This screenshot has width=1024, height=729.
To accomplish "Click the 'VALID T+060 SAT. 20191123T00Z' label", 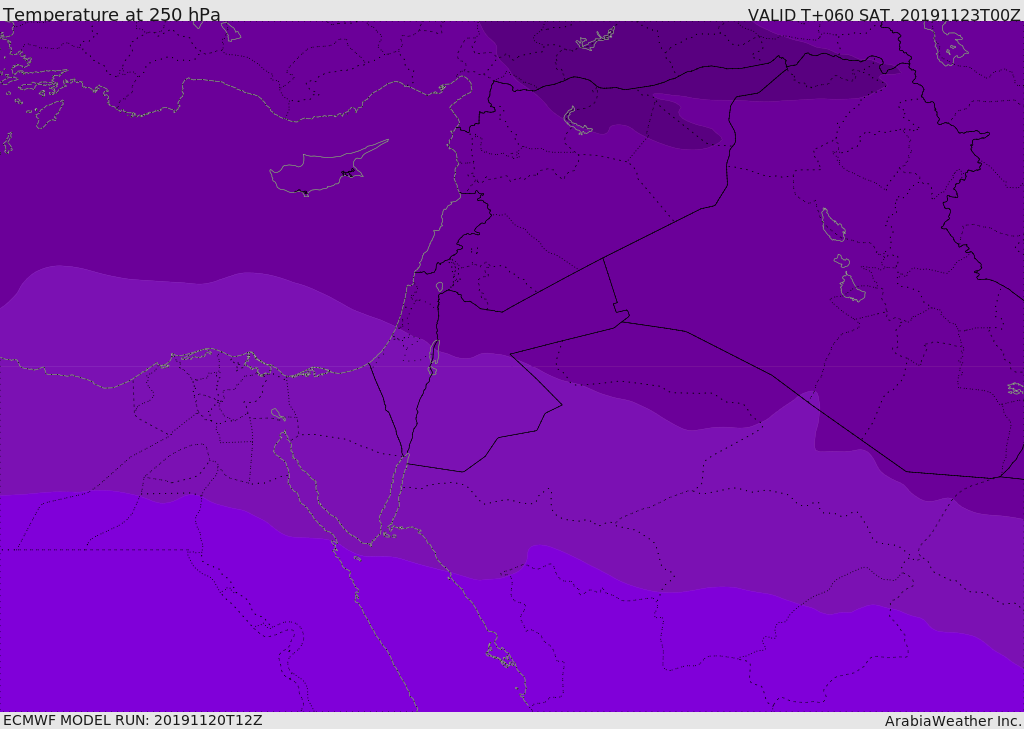I will [x=884, y=15].
